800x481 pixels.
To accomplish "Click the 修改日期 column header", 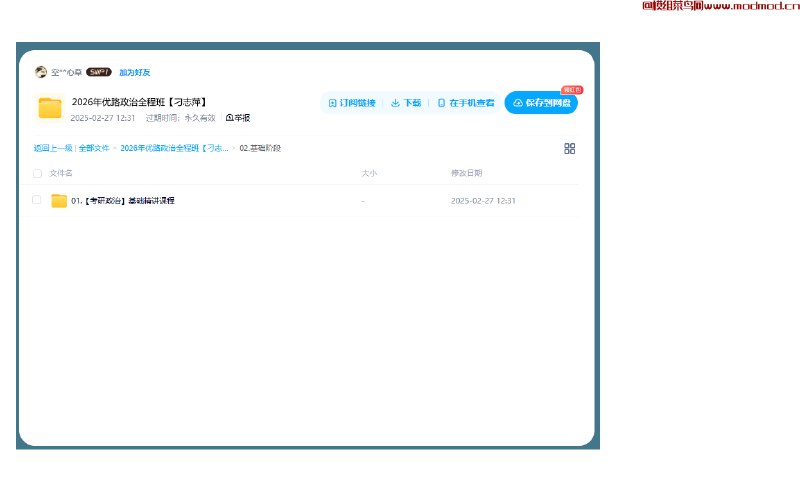I will pyautogui.click(x=466, y=173).
